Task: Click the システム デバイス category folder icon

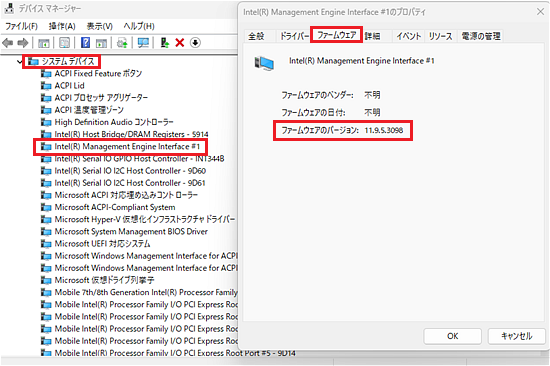Action: pos(33,62)
